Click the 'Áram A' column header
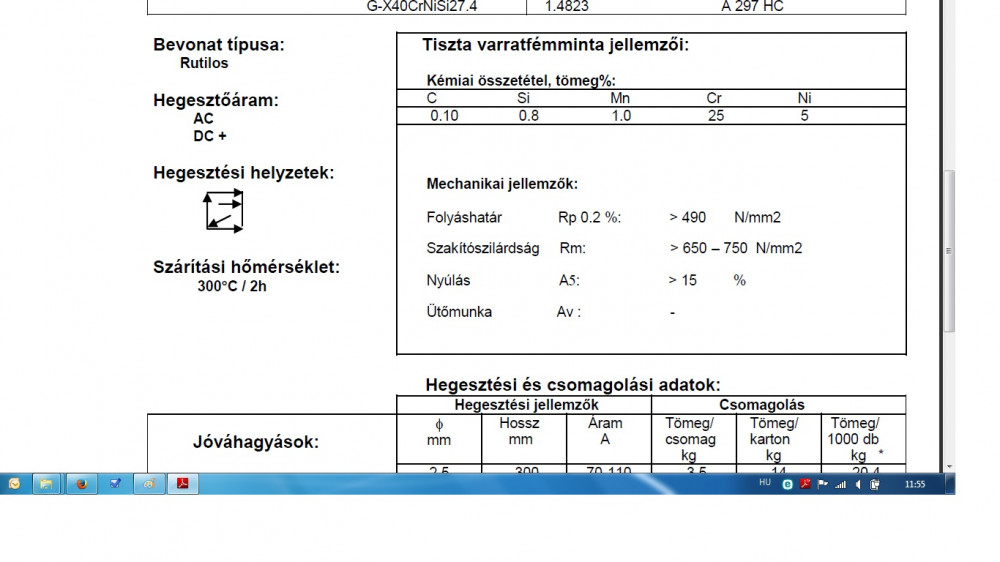Image resolution: width=1000 pixels, height=562 pixels. 605,431
